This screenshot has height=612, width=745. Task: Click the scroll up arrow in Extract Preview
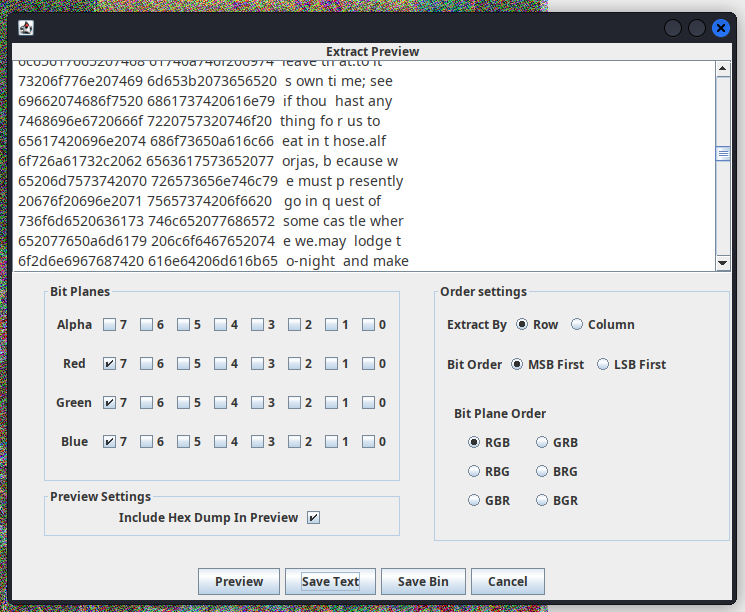click(723, 69)
